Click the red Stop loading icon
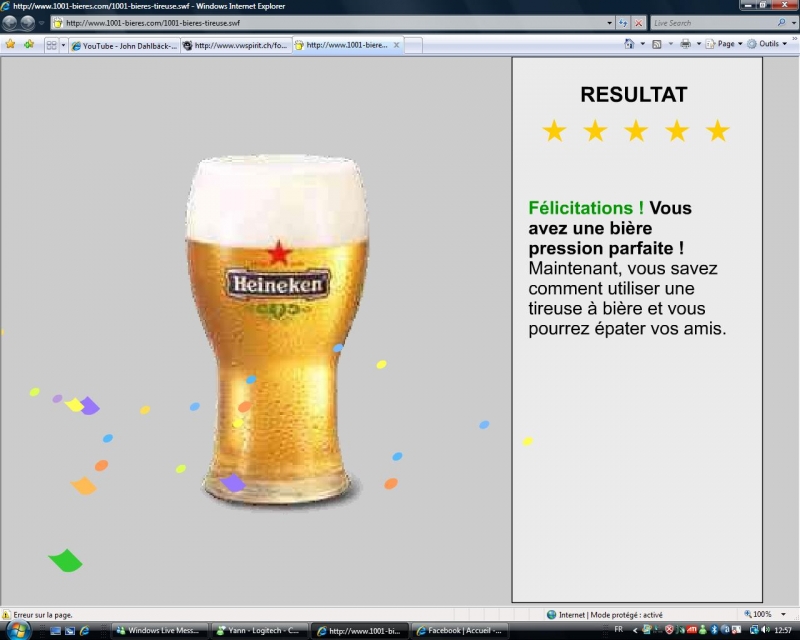The width and height of the screenshot is (800, 640). click(638, 22)
